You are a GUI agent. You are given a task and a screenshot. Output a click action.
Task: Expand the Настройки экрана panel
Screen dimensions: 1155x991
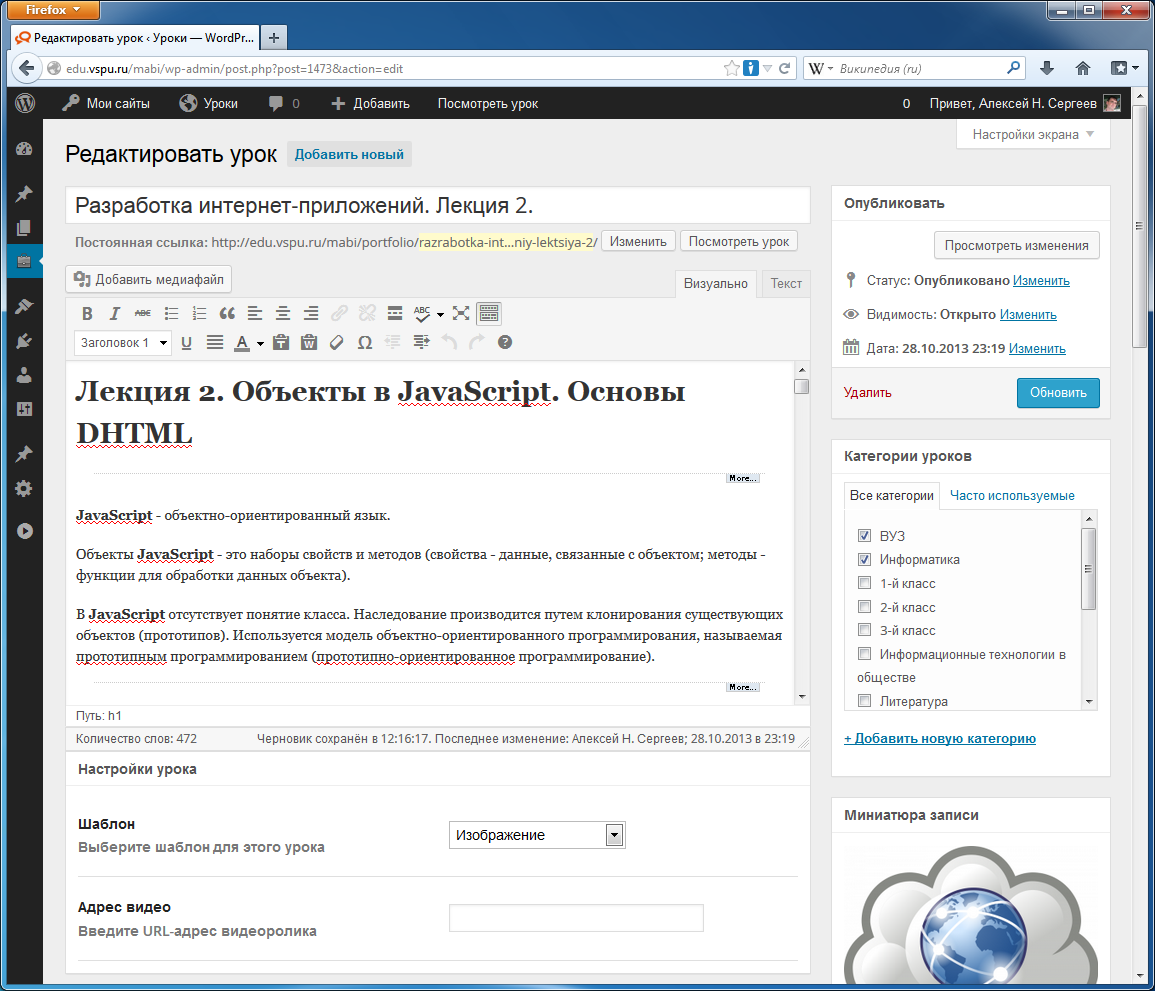click(x=1033, y=134)
